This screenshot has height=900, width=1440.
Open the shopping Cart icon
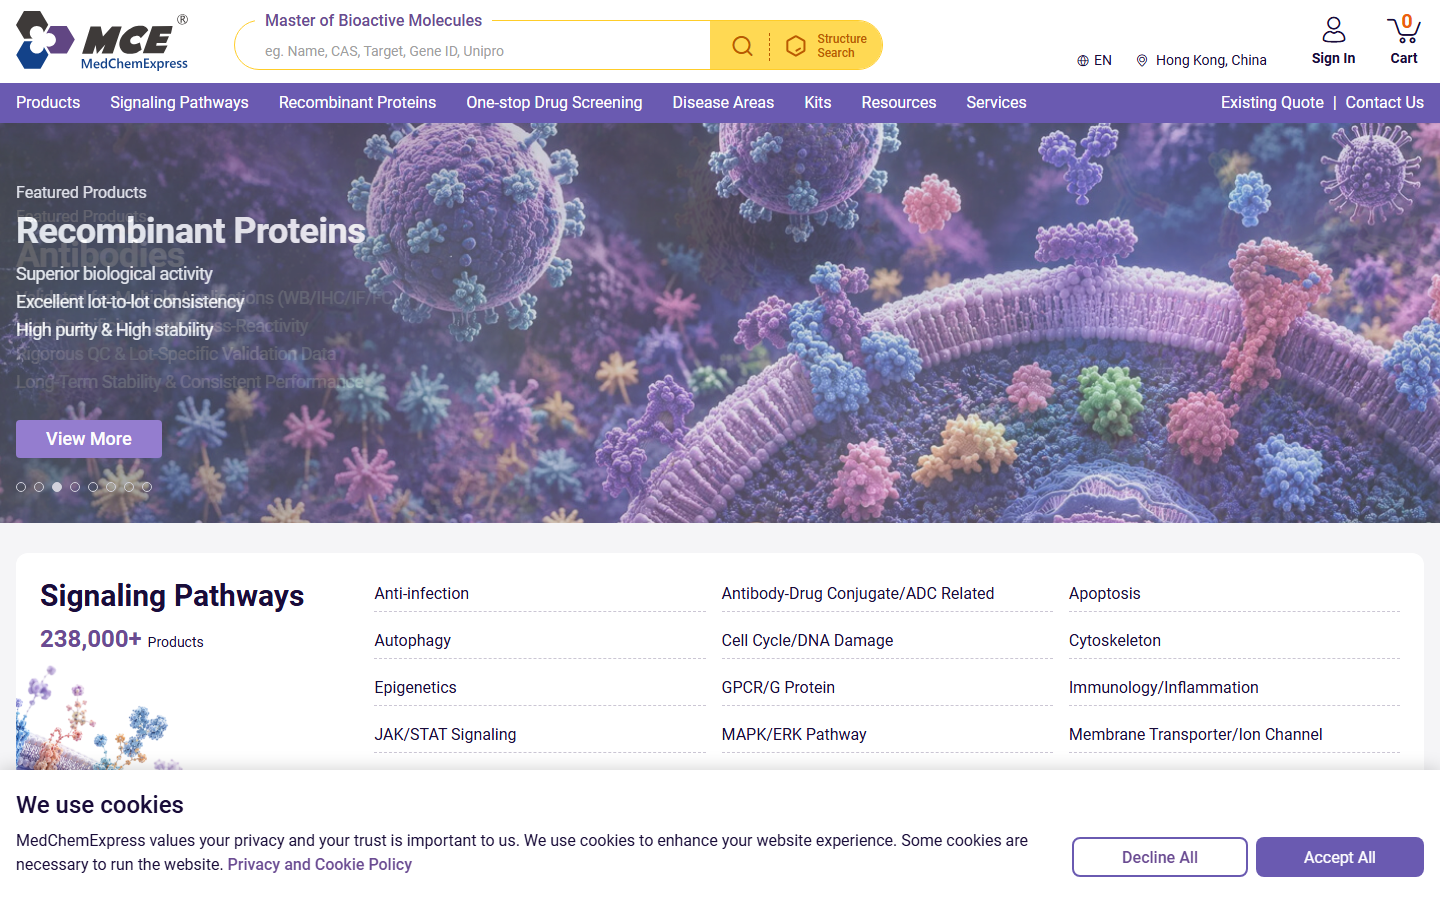1404,30
